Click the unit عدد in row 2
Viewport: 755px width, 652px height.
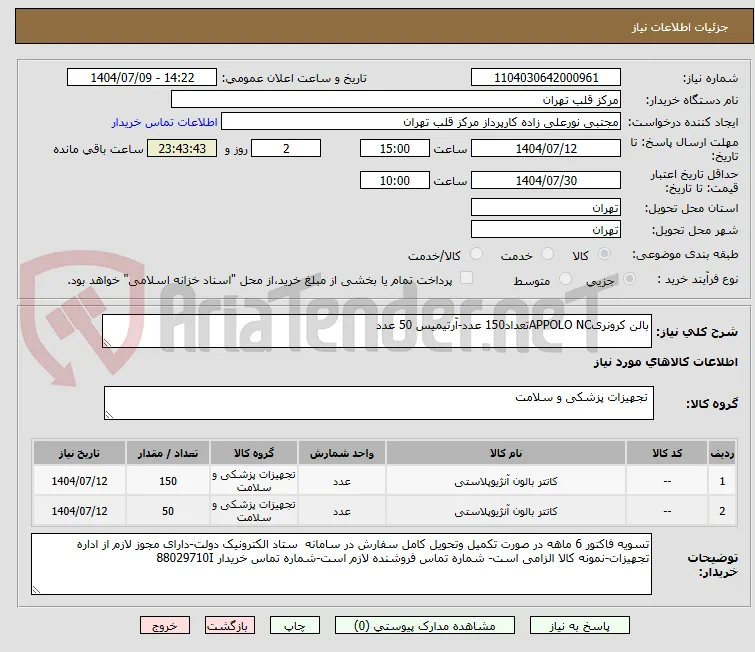point(342,511)
